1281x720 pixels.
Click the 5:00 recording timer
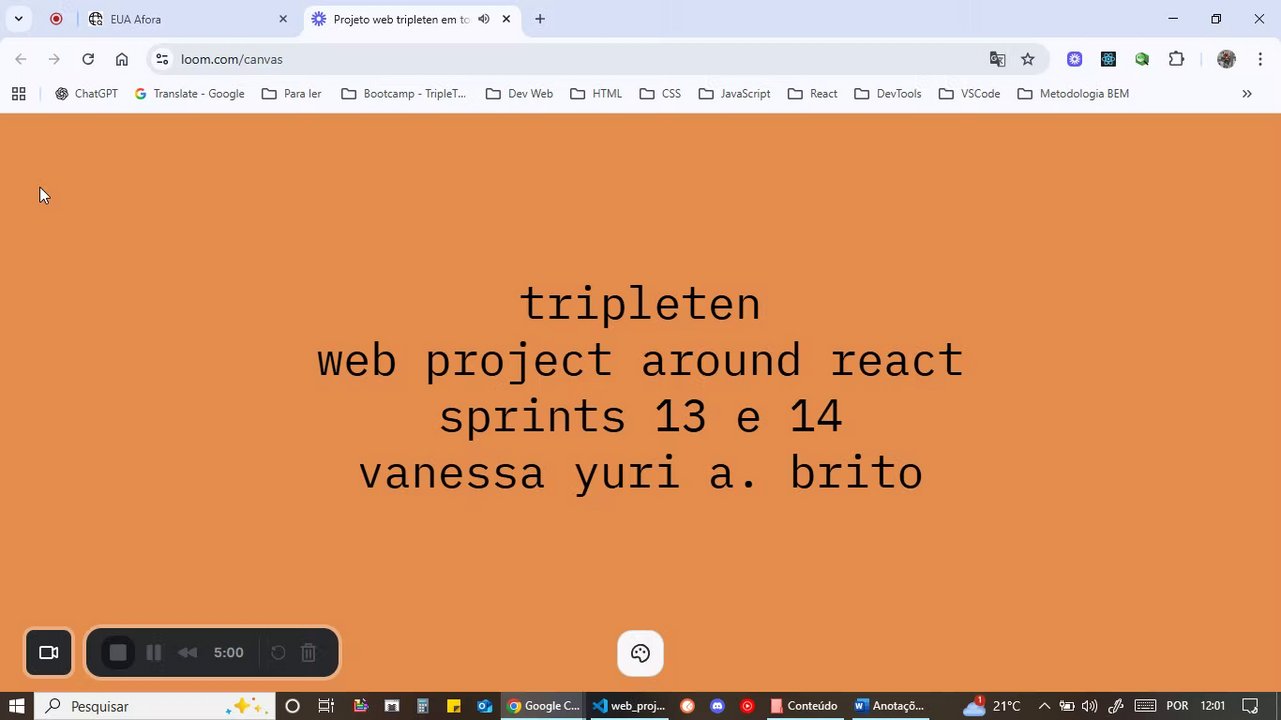pyautogui.click(x=228, y=653)
